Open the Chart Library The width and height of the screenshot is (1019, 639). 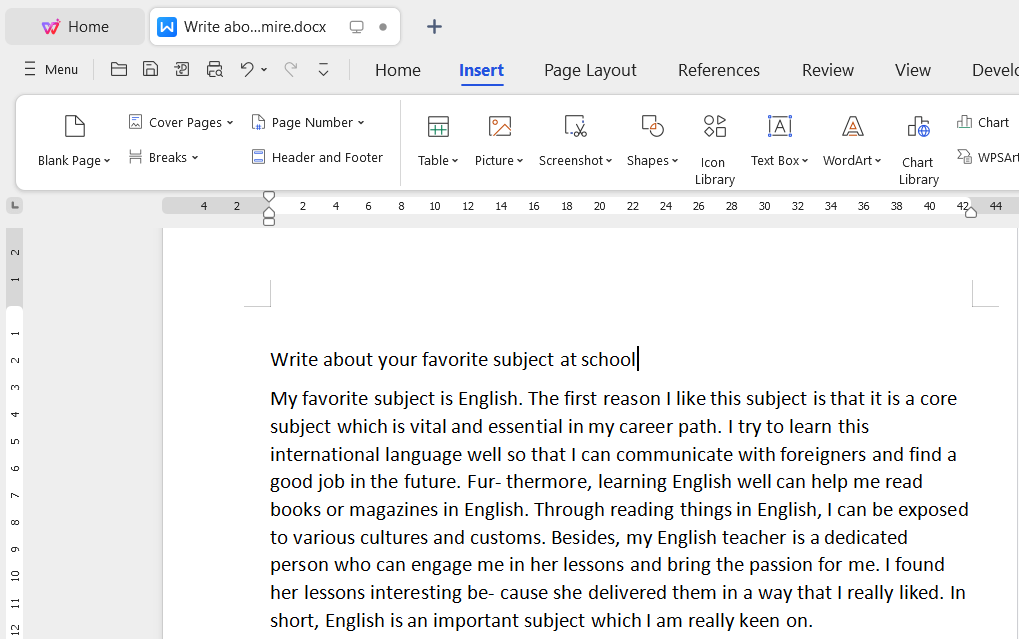pos(918,151)
